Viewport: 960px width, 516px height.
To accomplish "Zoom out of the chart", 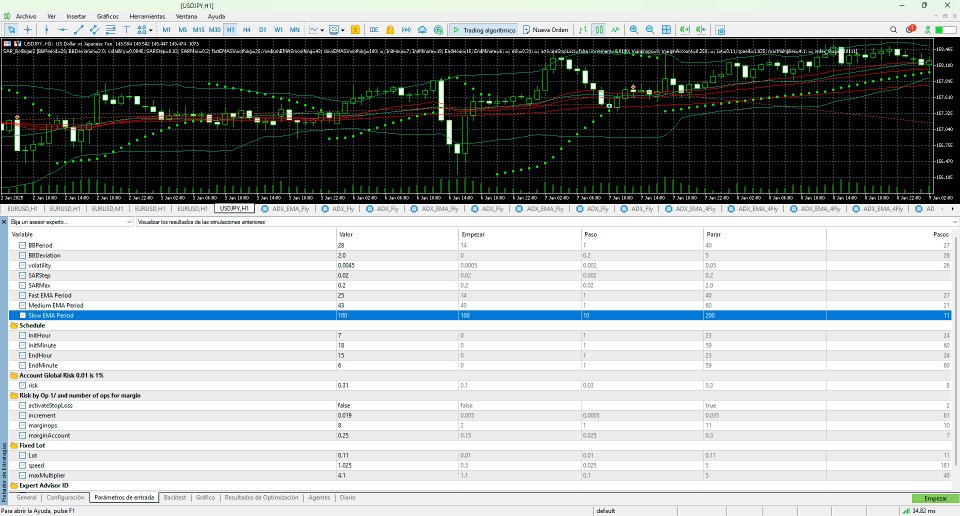I will pos(650,29).
